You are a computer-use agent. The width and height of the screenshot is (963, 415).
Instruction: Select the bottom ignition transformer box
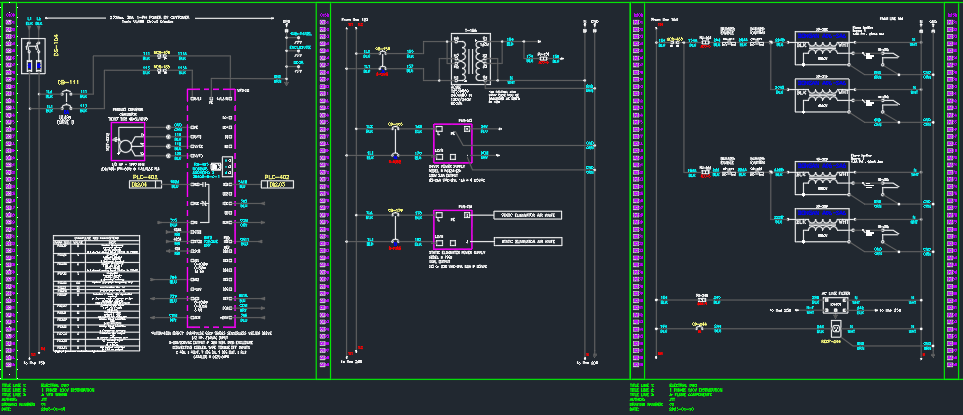pos(822,225)
